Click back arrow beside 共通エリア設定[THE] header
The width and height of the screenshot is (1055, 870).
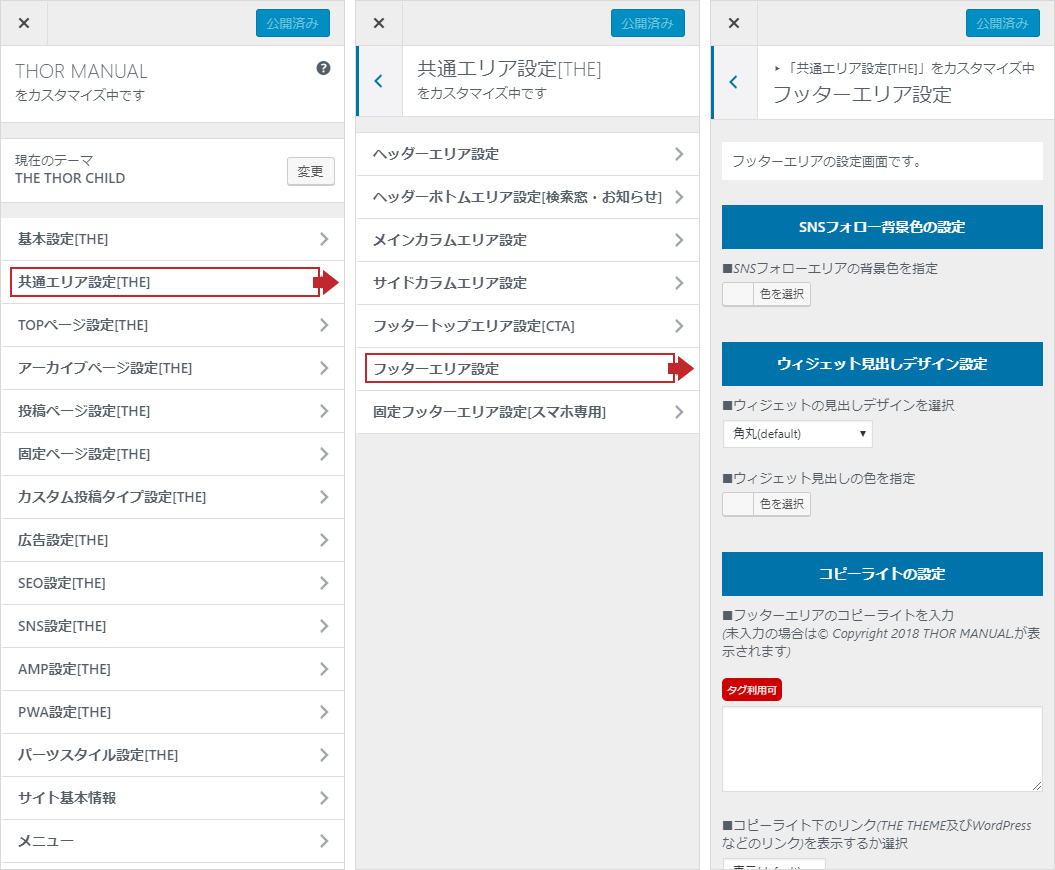pos(378,82)
